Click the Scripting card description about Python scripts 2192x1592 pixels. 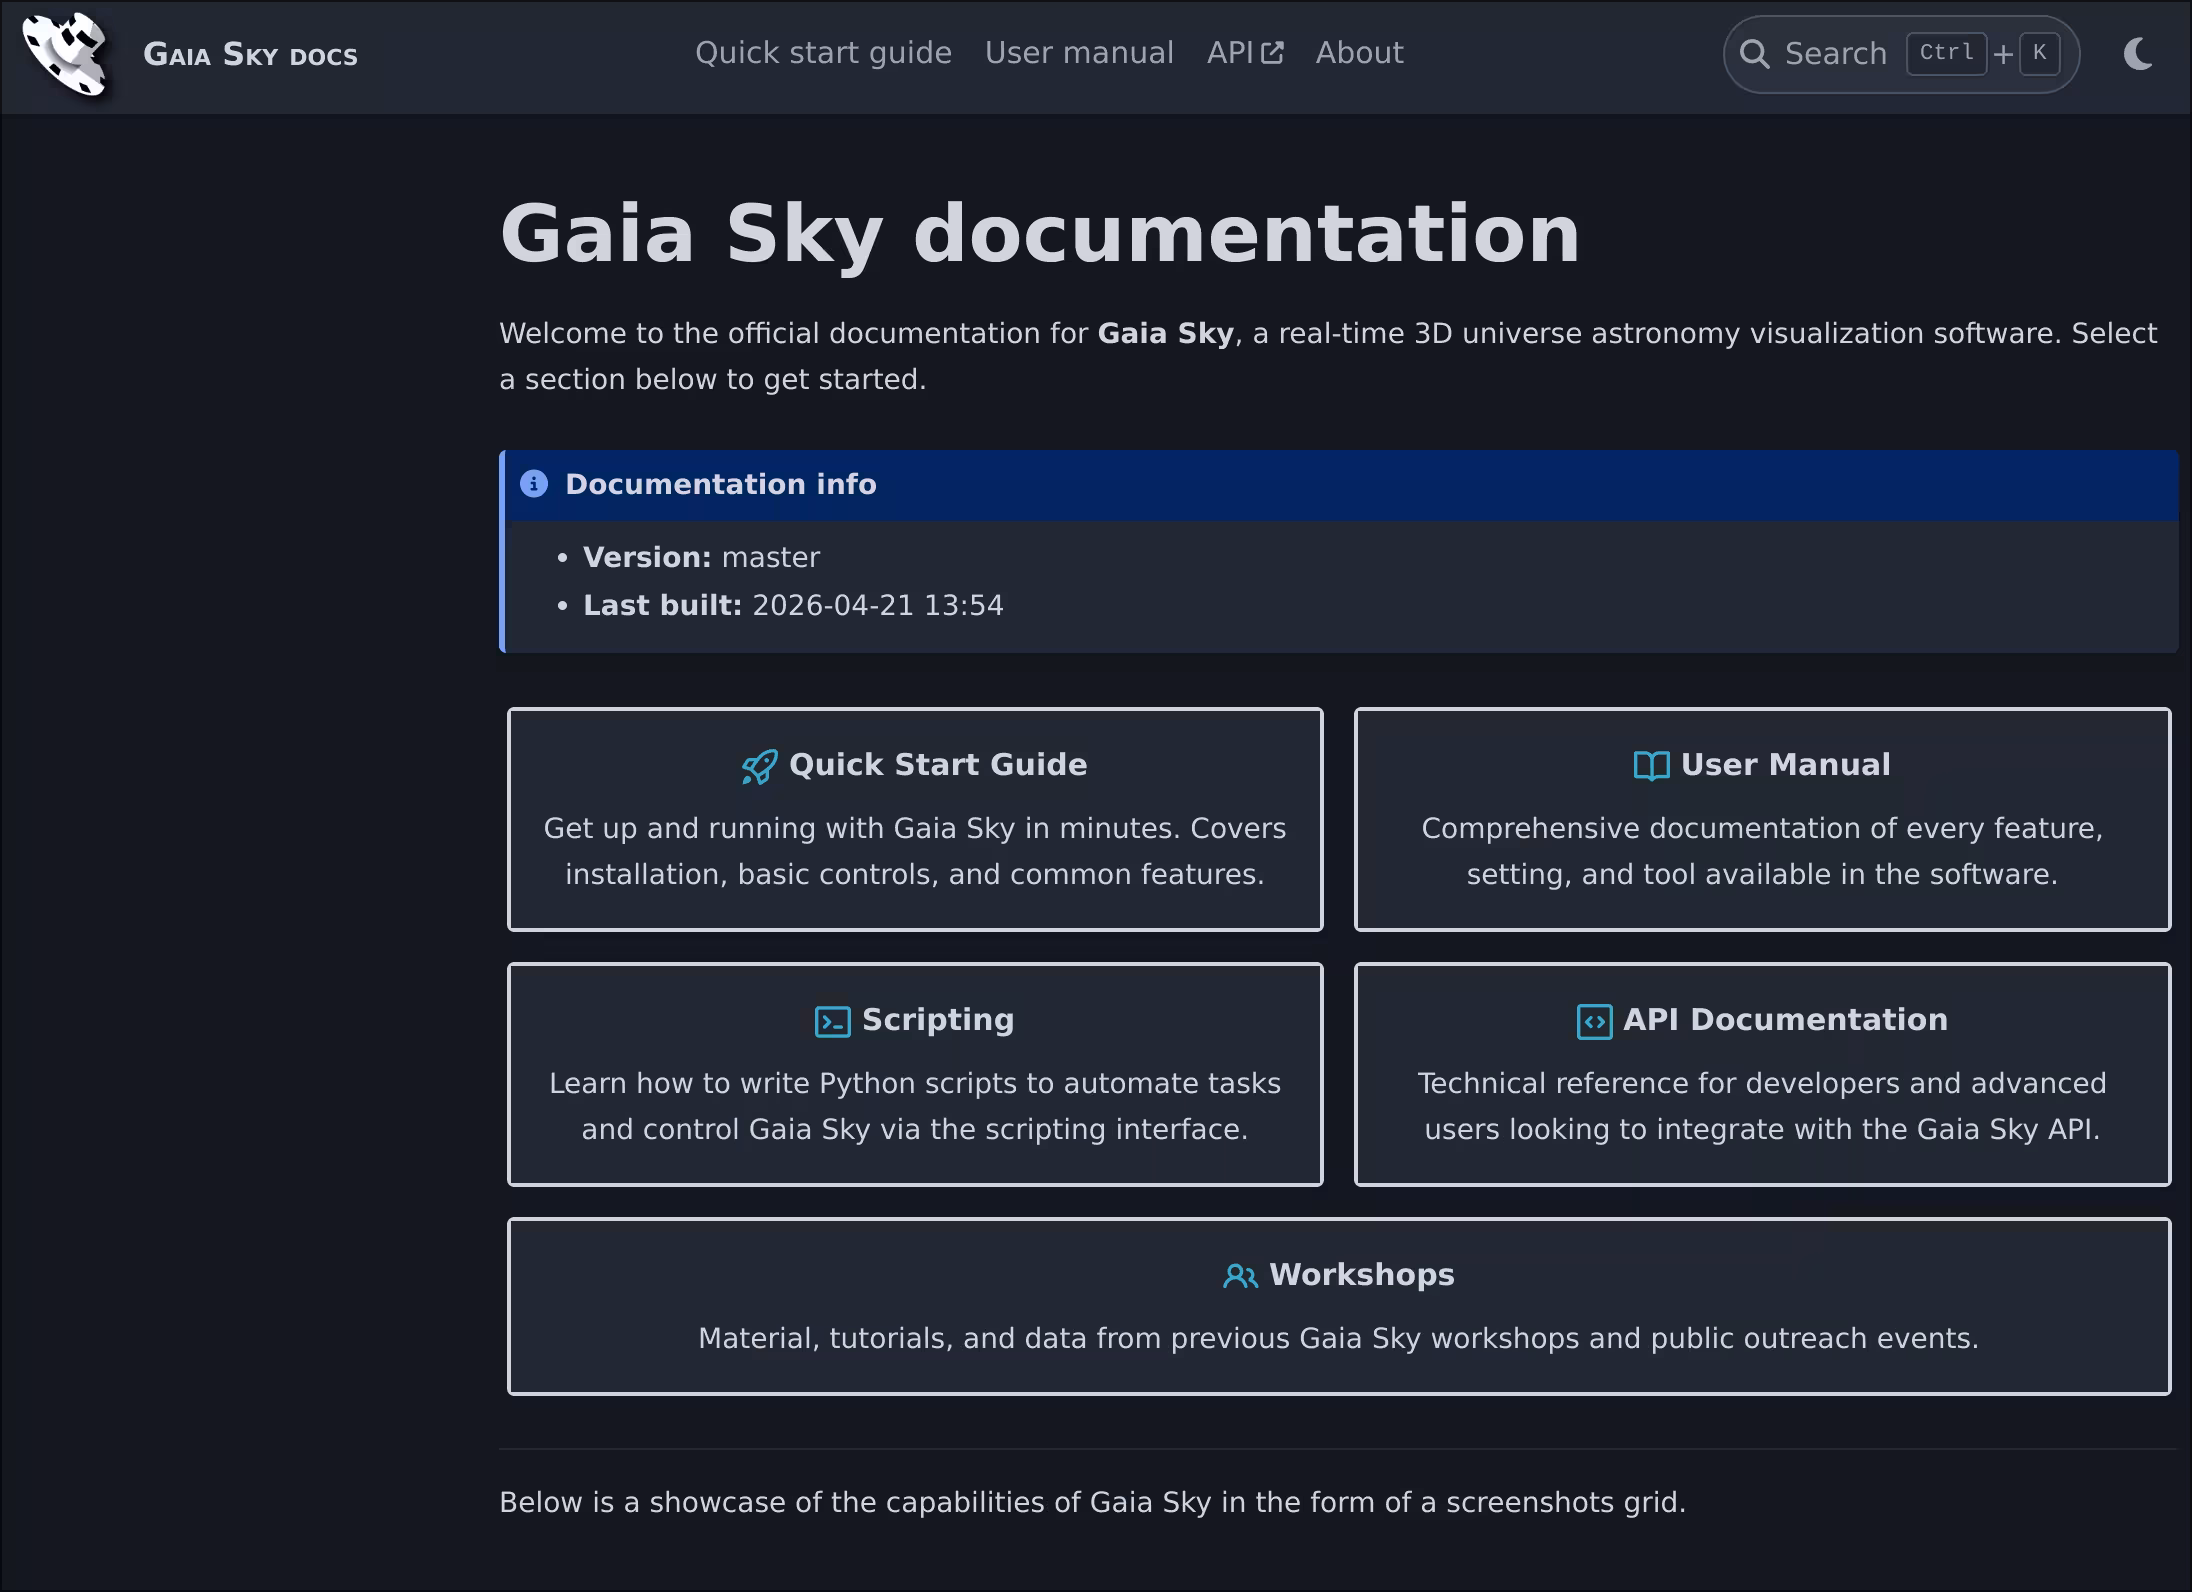point(915,1106)
